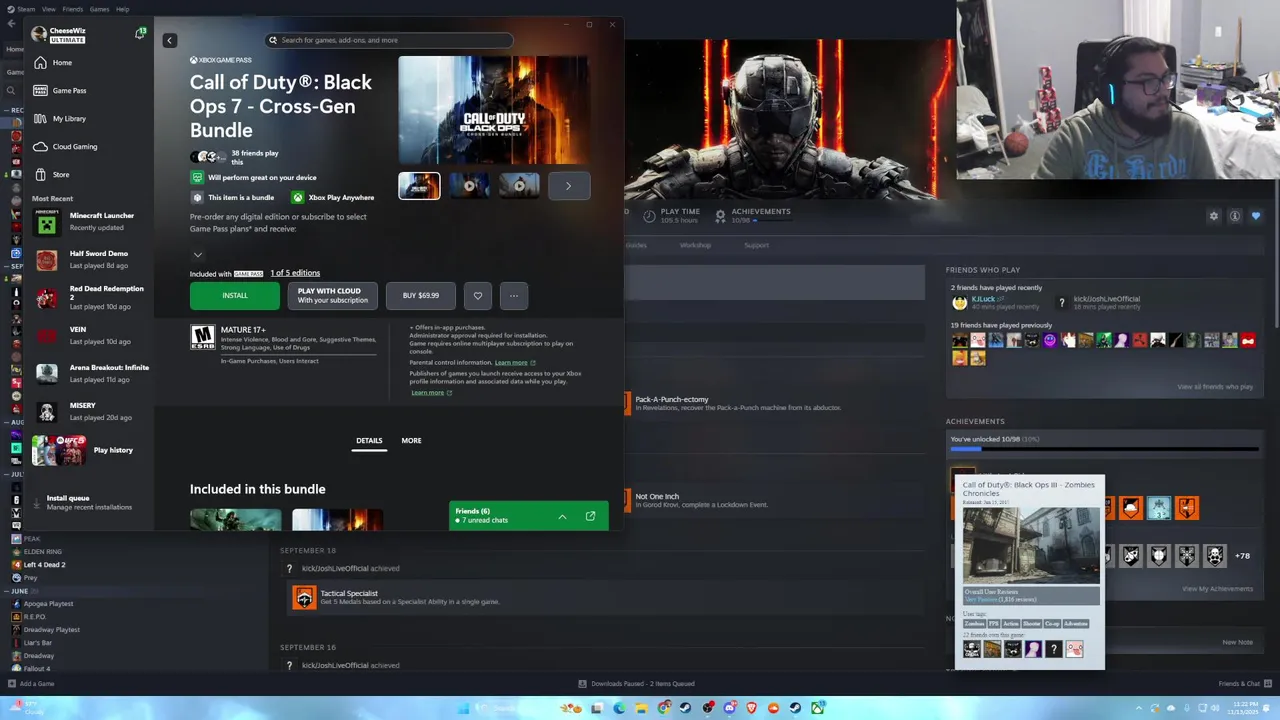Open the more options ellipsis button

pos(514,295)
